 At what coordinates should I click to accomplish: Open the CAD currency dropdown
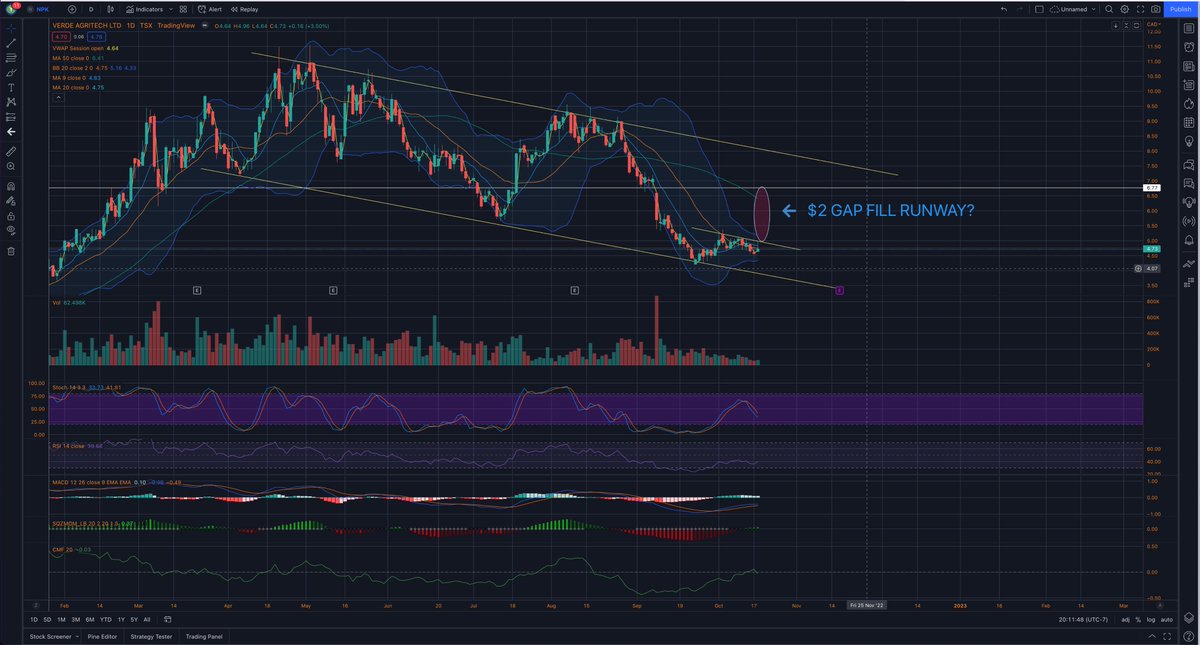tap(1153, 23)
